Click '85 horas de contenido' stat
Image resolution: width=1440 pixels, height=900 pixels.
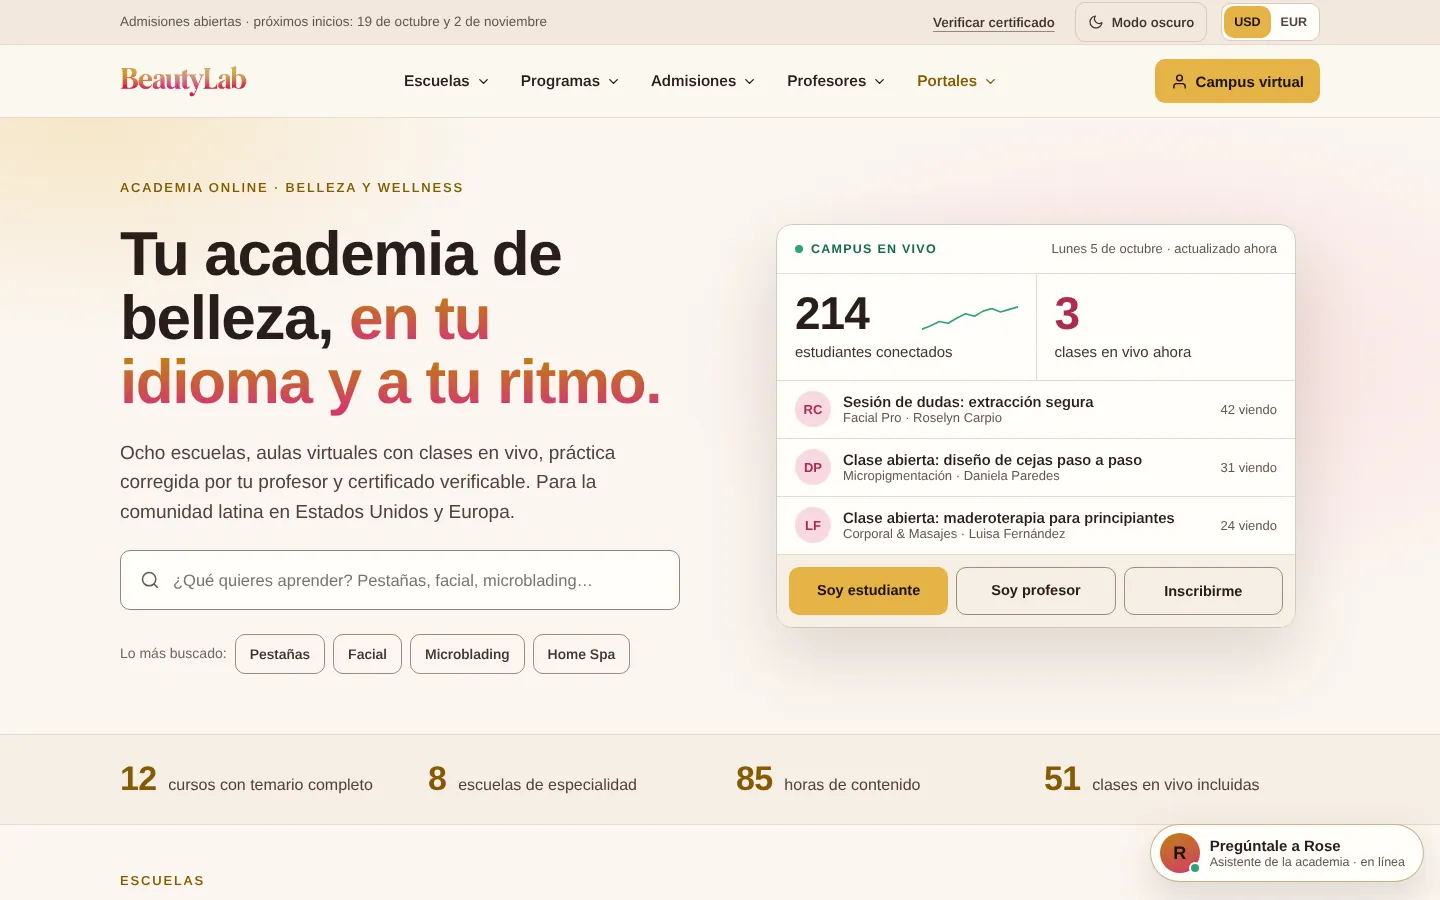coord(828,780)
